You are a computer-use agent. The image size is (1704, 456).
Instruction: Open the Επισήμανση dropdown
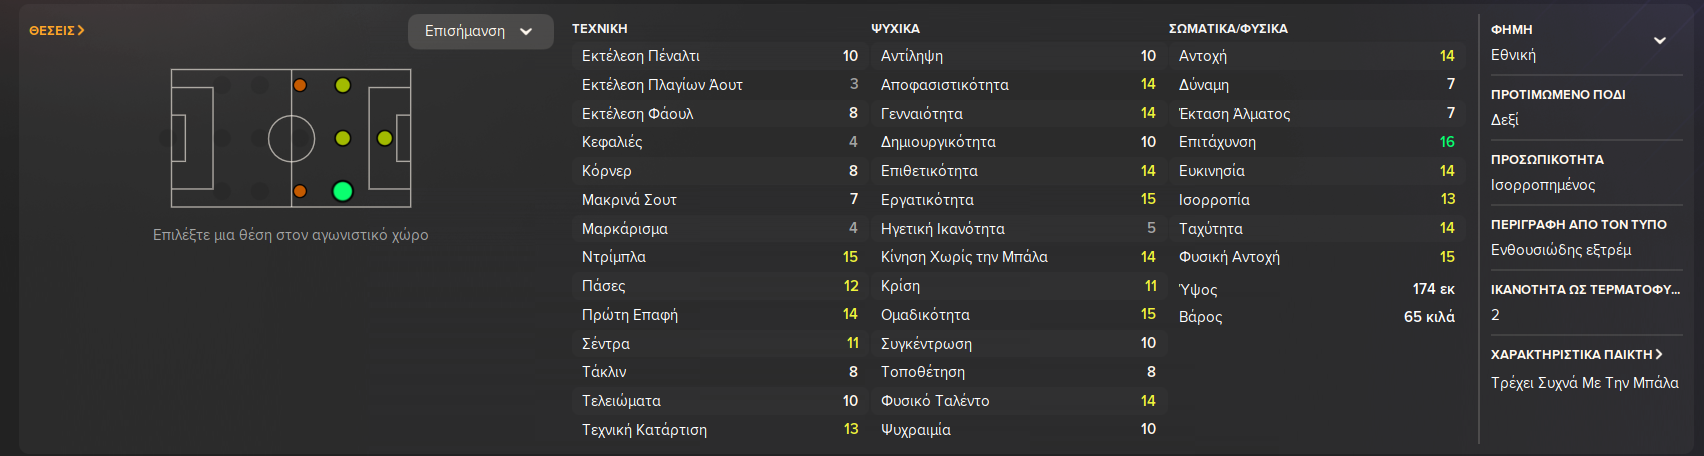(x=480, y=31)
